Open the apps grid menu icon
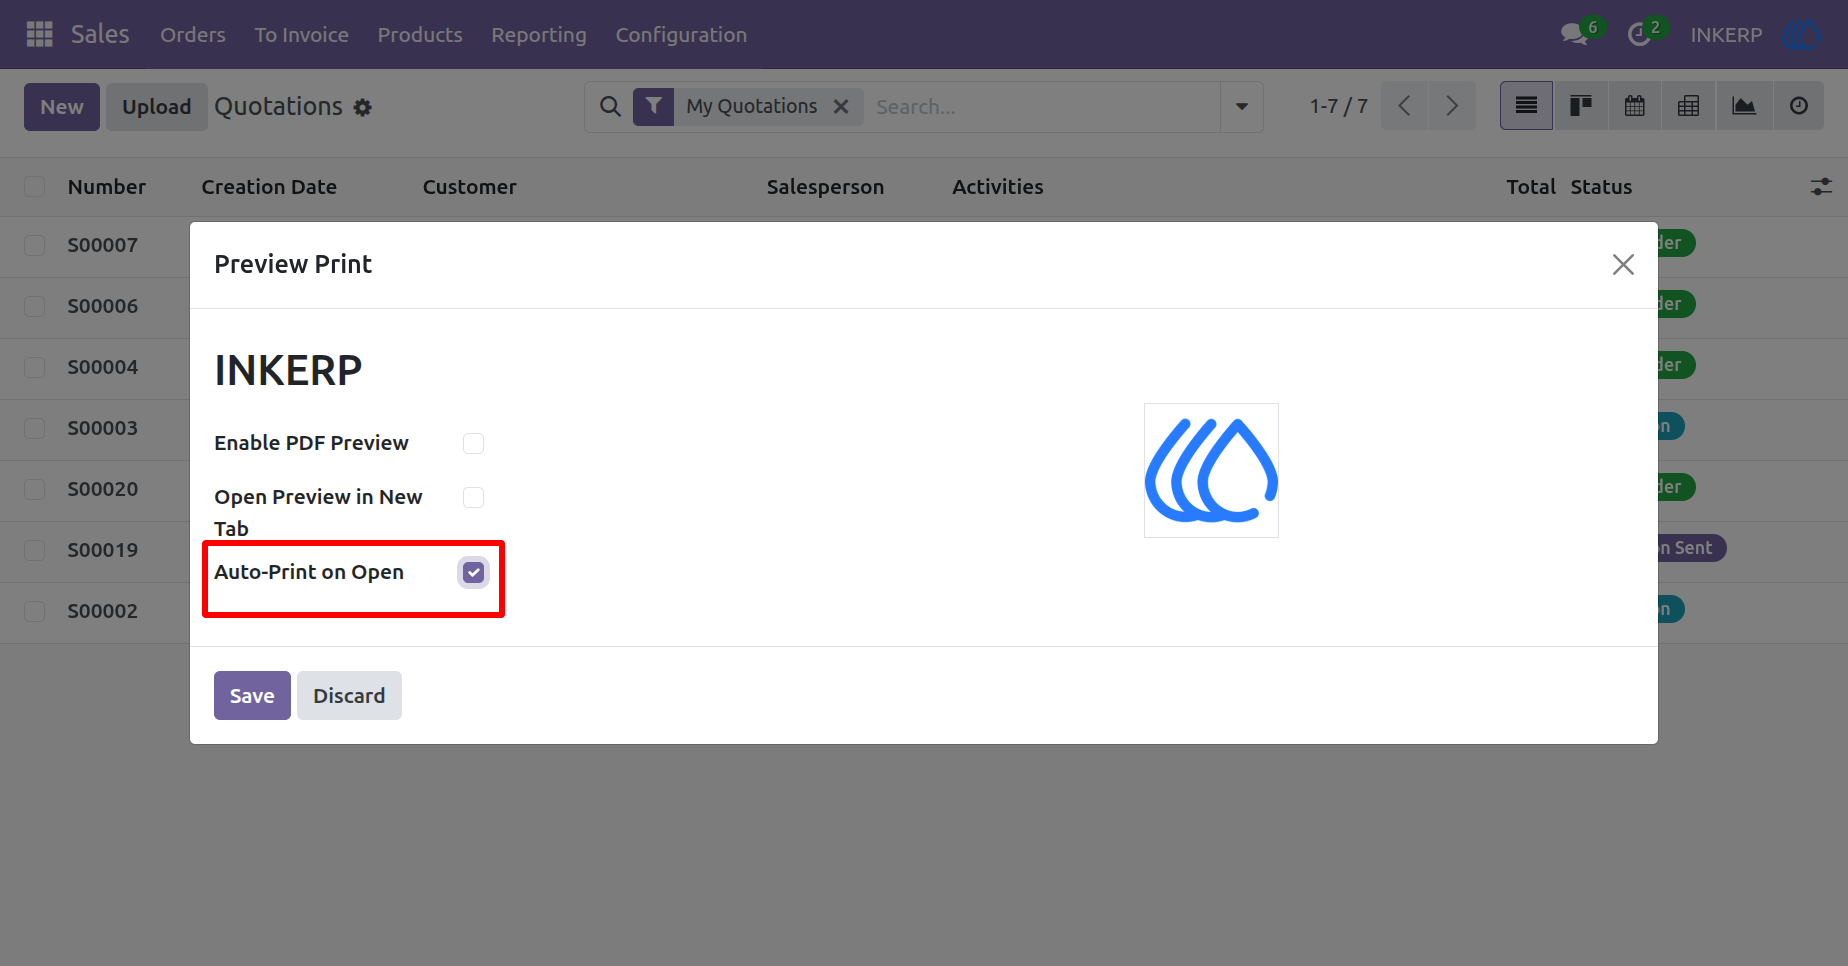This screenshot has height=966, width=1848. [x=39, y=34]
